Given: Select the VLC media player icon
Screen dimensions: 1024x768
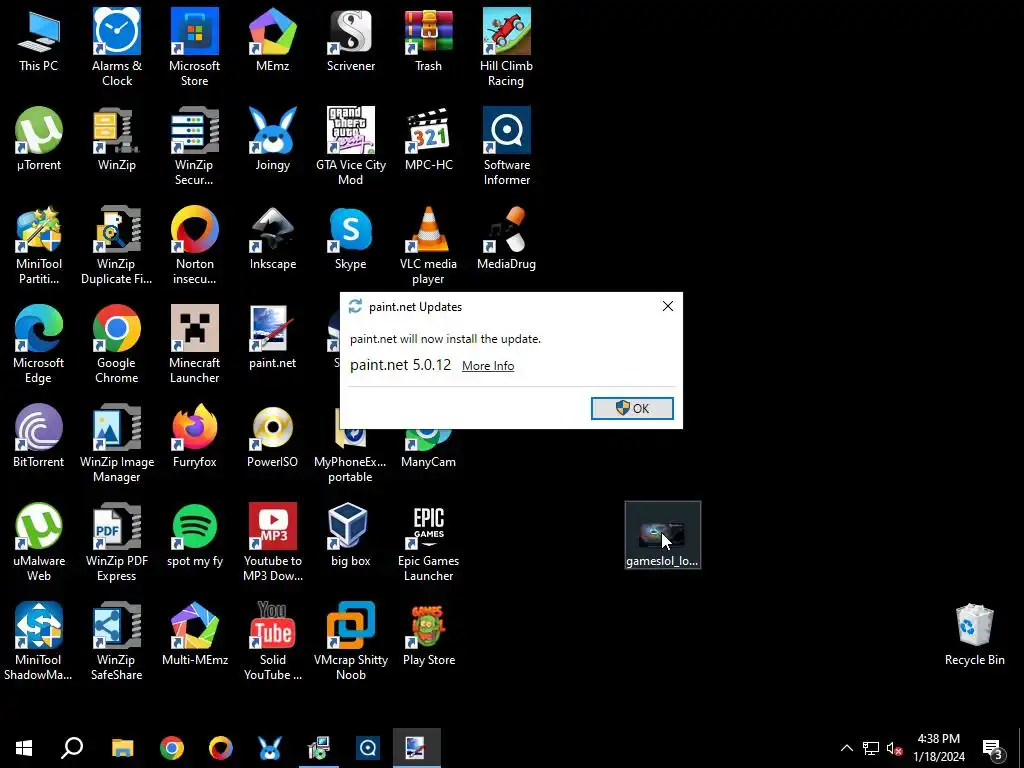Looking at the screenshot, I should [428, 246].
